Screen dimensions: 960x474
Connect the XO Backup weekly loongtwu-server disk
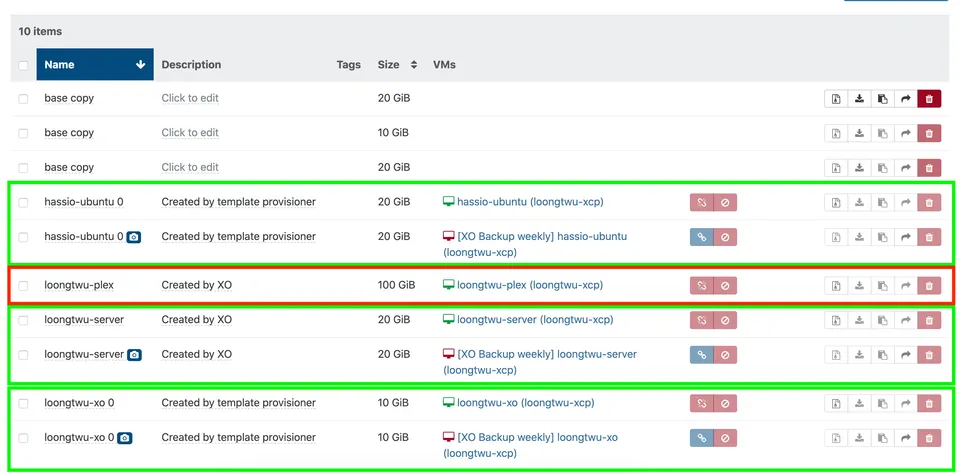[702, 355]
